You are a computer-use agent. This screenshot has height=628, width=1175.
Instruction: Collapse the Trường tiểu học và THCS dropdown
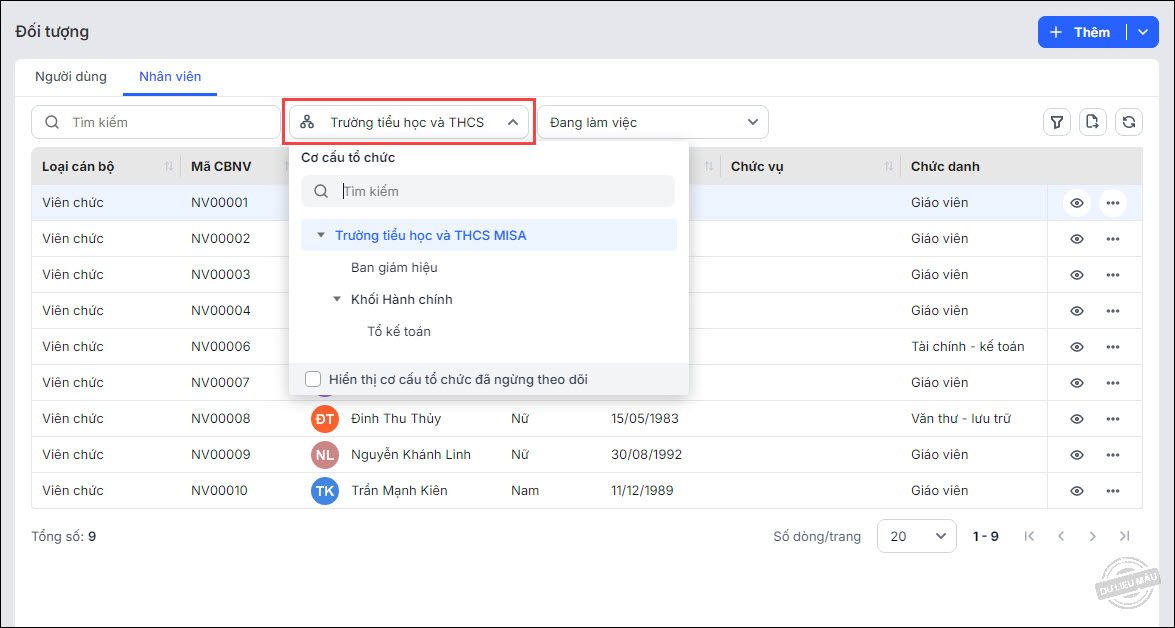click(512, 123)
